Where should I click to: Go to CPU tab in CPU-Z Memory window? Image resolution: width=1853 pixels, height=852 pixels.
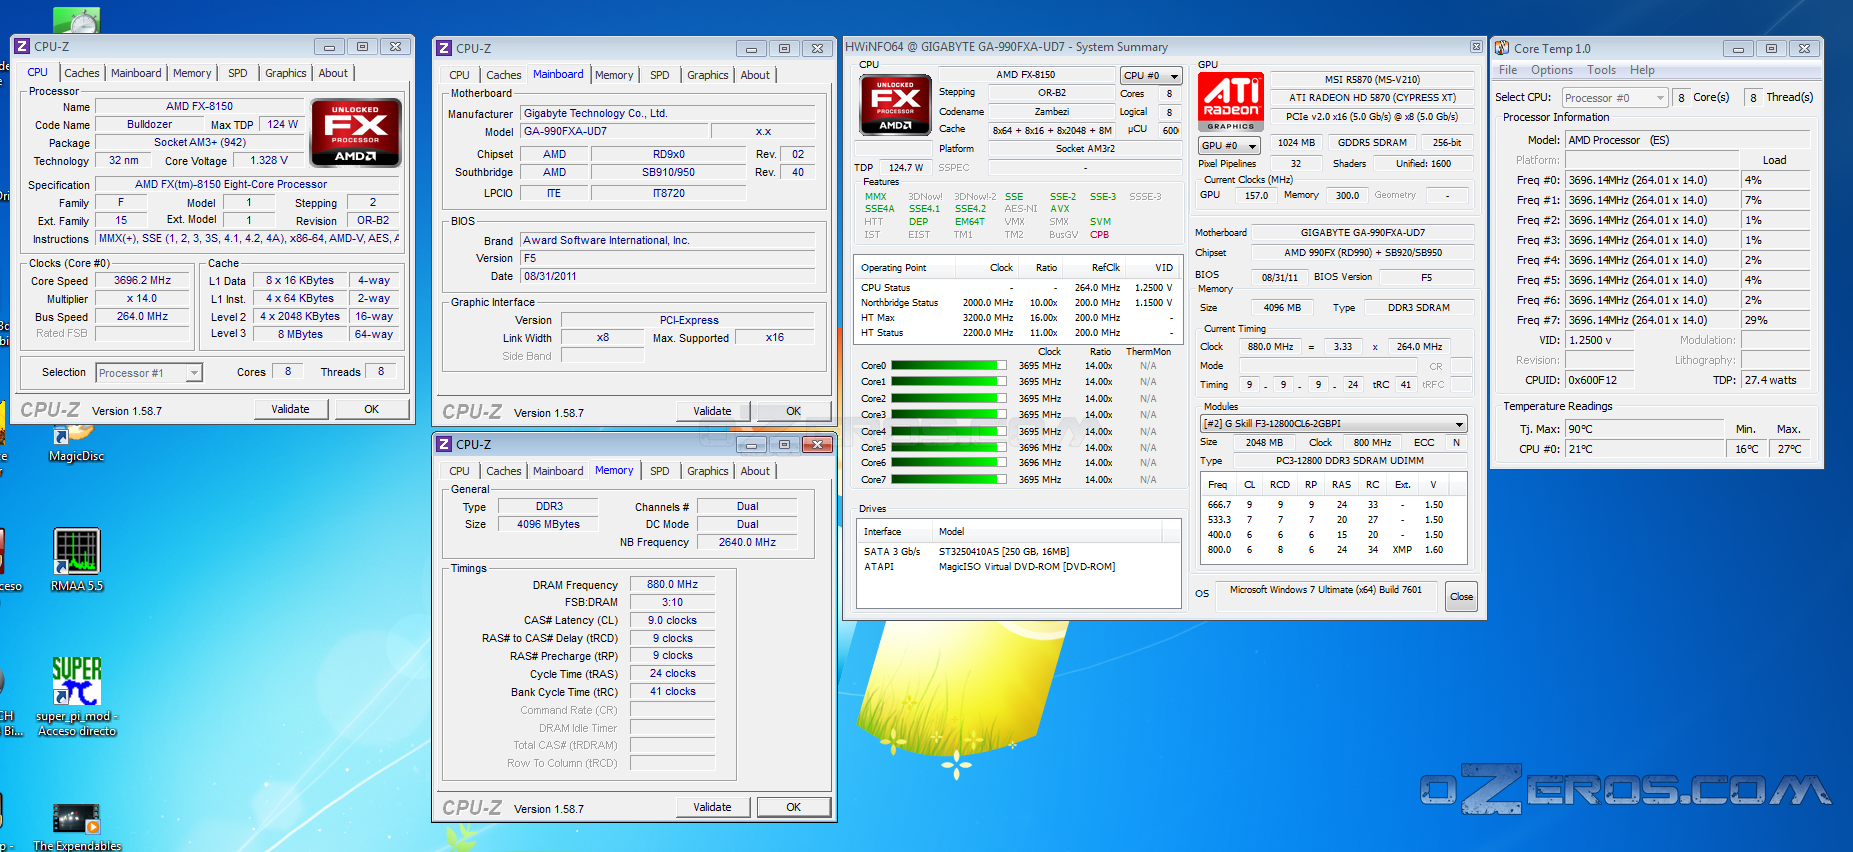(x=460, y=471)
